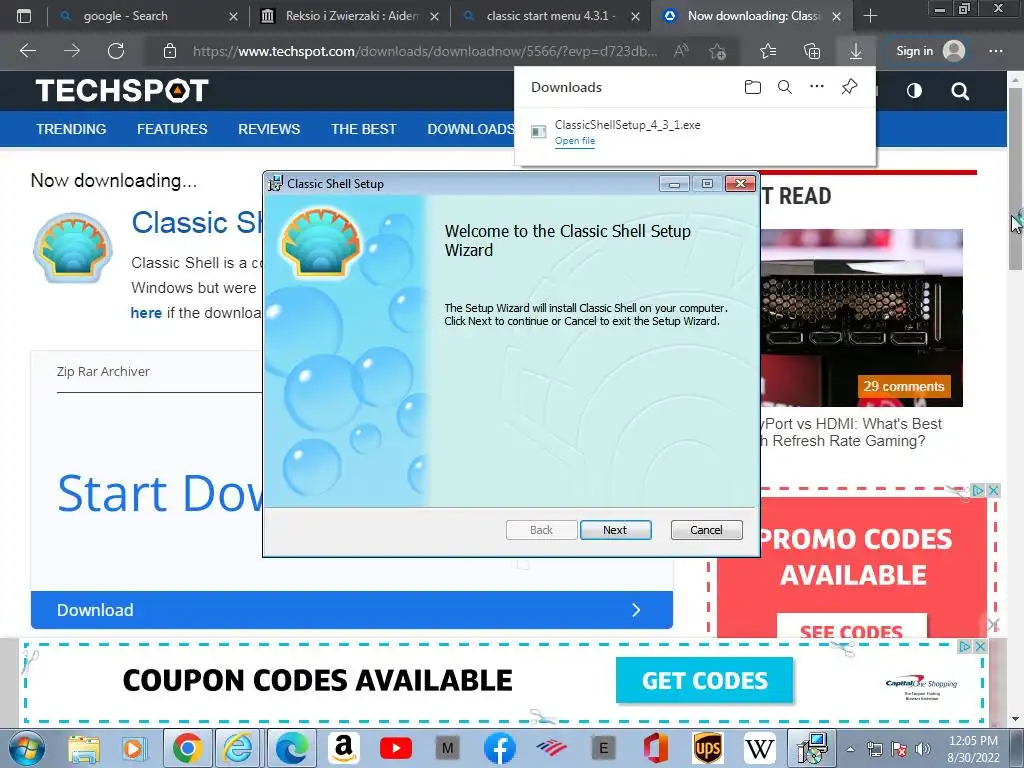Search downloads with magnifier icon
This screenshot has width=1024, height=768.
point(784,87)
